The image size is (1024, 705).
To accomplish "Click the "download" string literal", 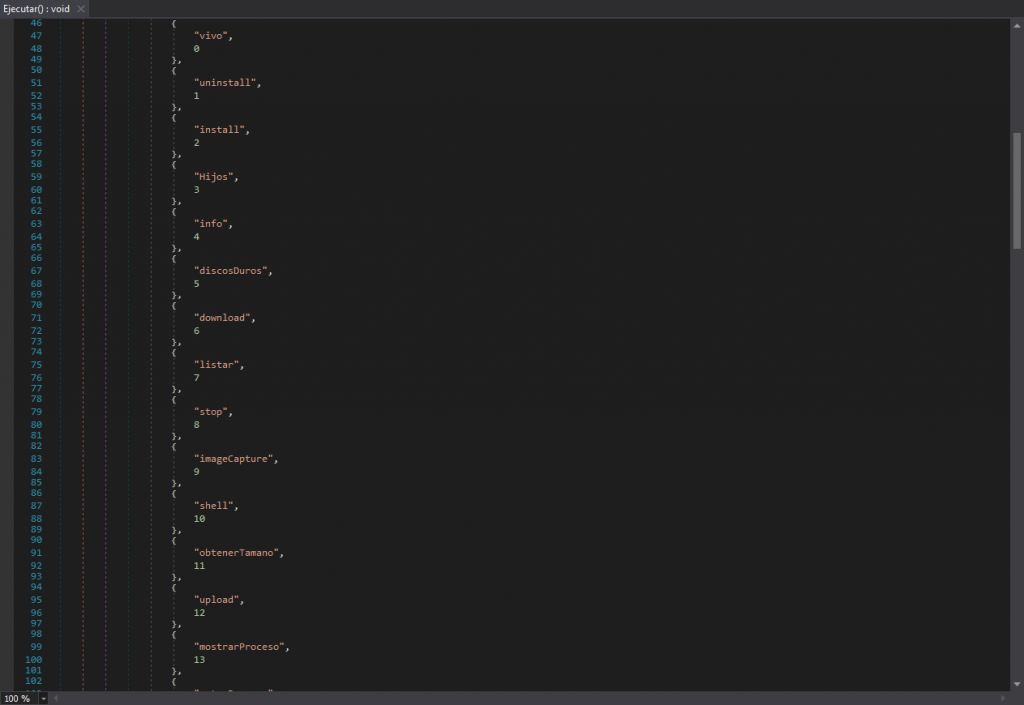I will (223, 318).
